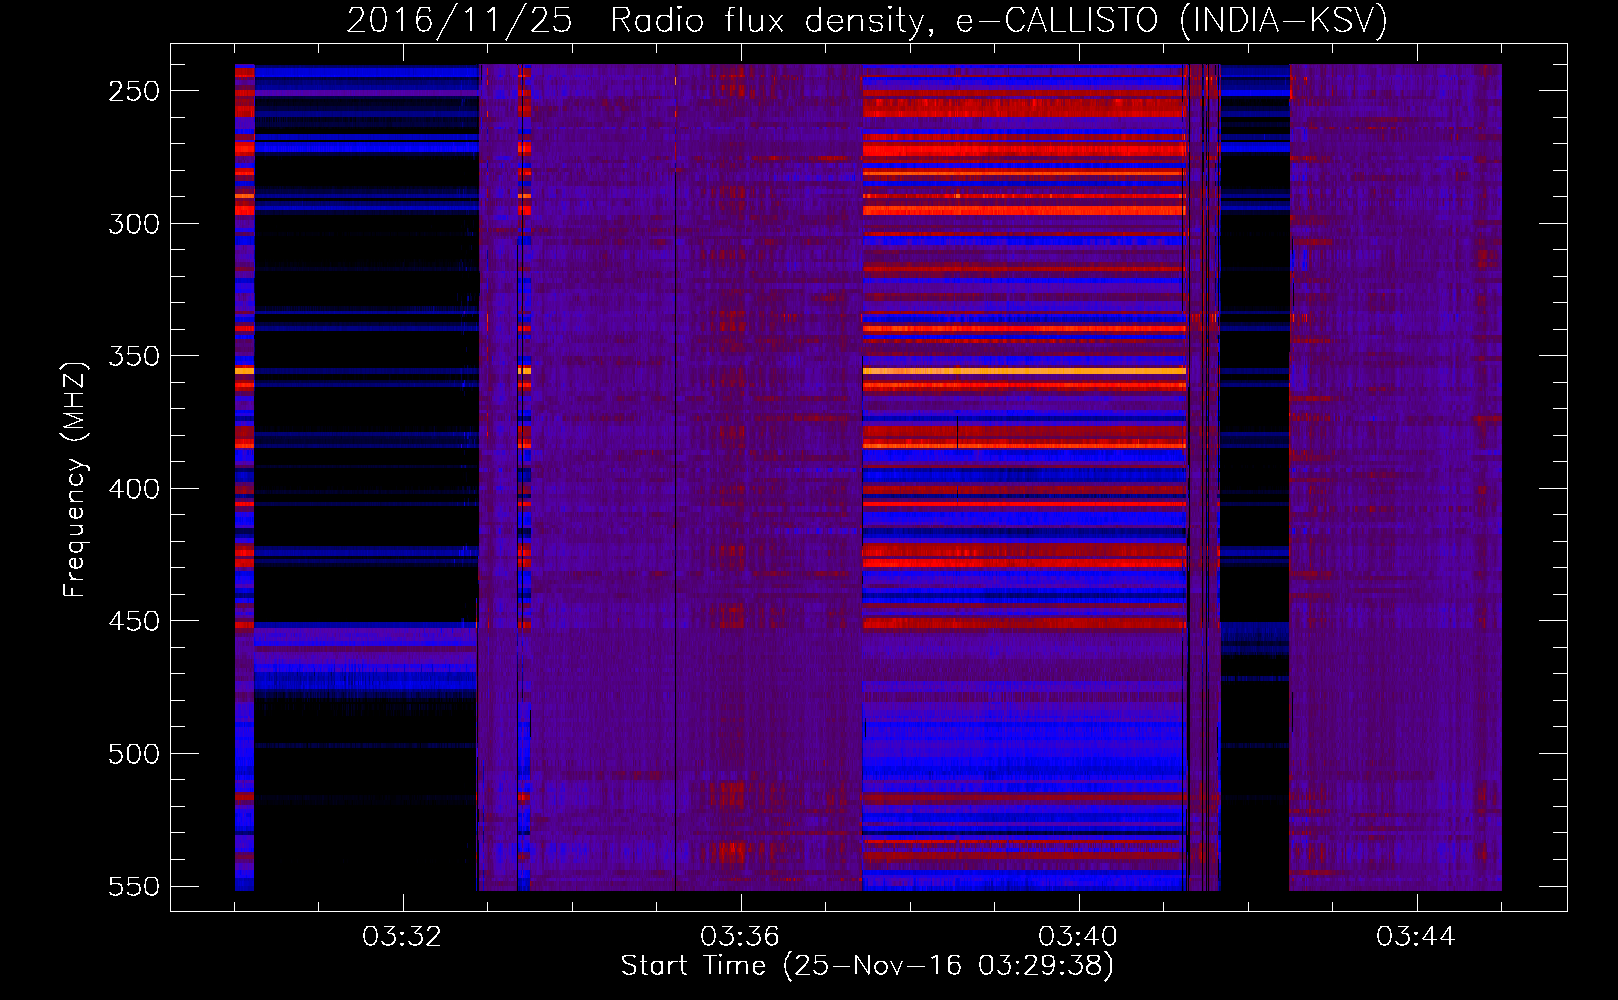Click the 03:40 time tick label

[1078, 937]
